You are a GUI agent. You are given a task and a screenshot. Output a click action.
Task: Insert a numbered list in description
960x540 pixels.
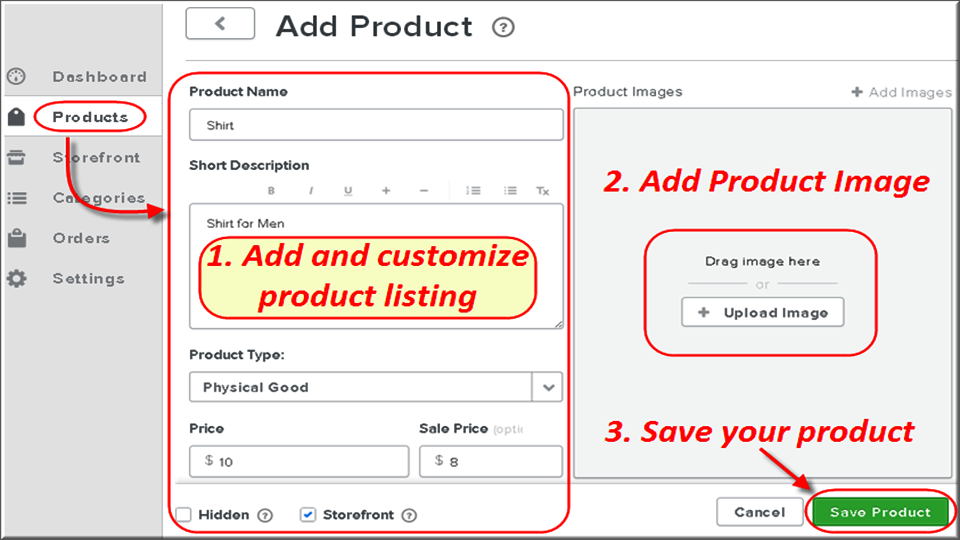click(x=475, y=190)
